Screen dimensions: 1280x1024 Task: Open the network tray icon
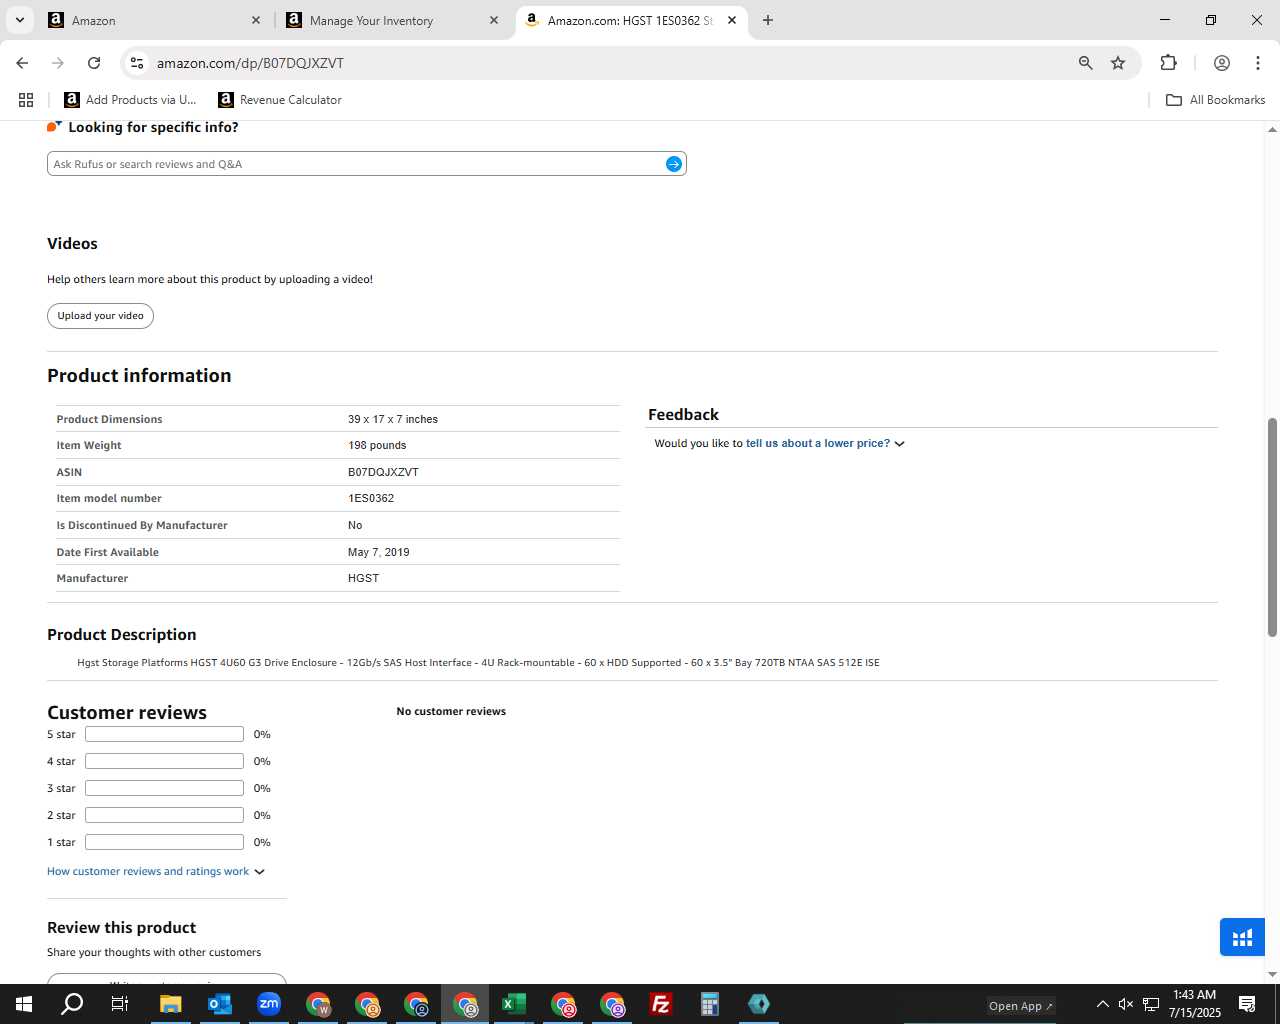pos(1151,1004)
